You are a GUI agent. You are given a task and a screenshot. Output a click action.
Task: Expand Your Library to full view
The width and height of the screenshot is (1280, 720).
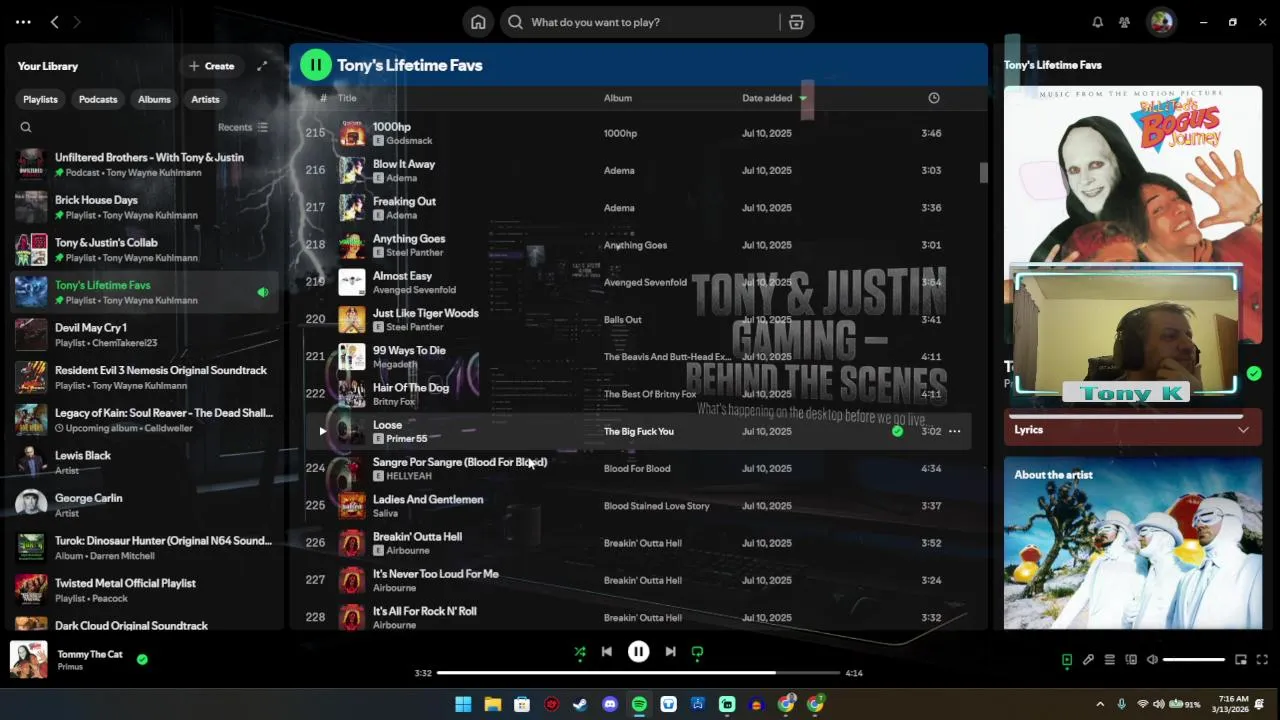tap(262, 66)
